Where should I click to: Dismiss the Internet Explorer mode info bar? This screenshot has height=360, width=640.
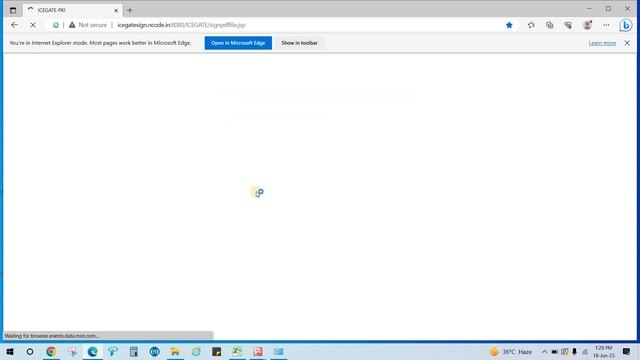(x=627, y=43)
